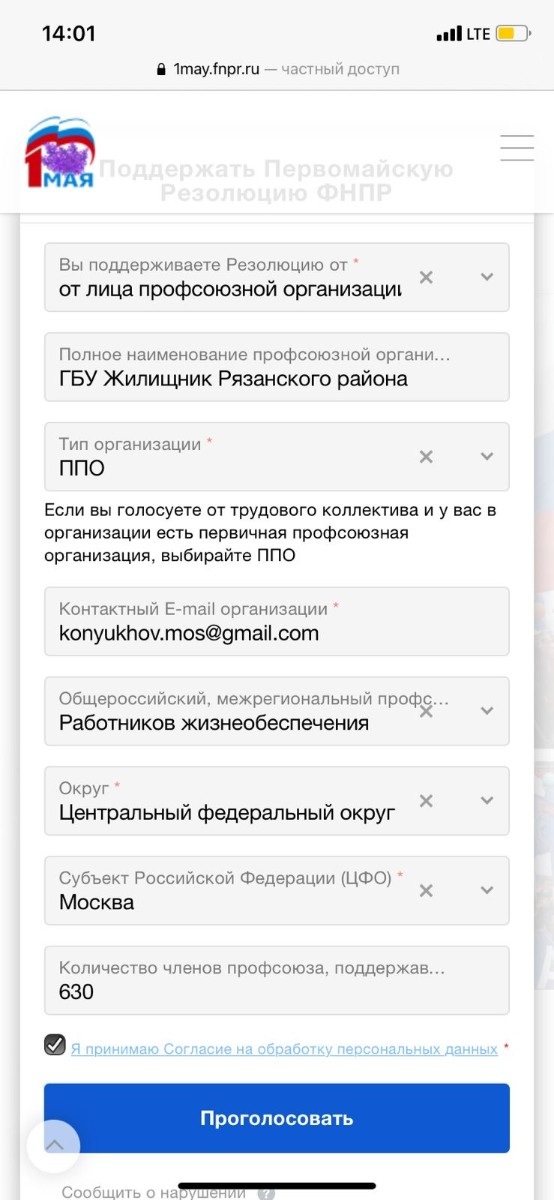
Task: Tap the round scroll-to-top arrow button
Action: (x=53, y=1146)
